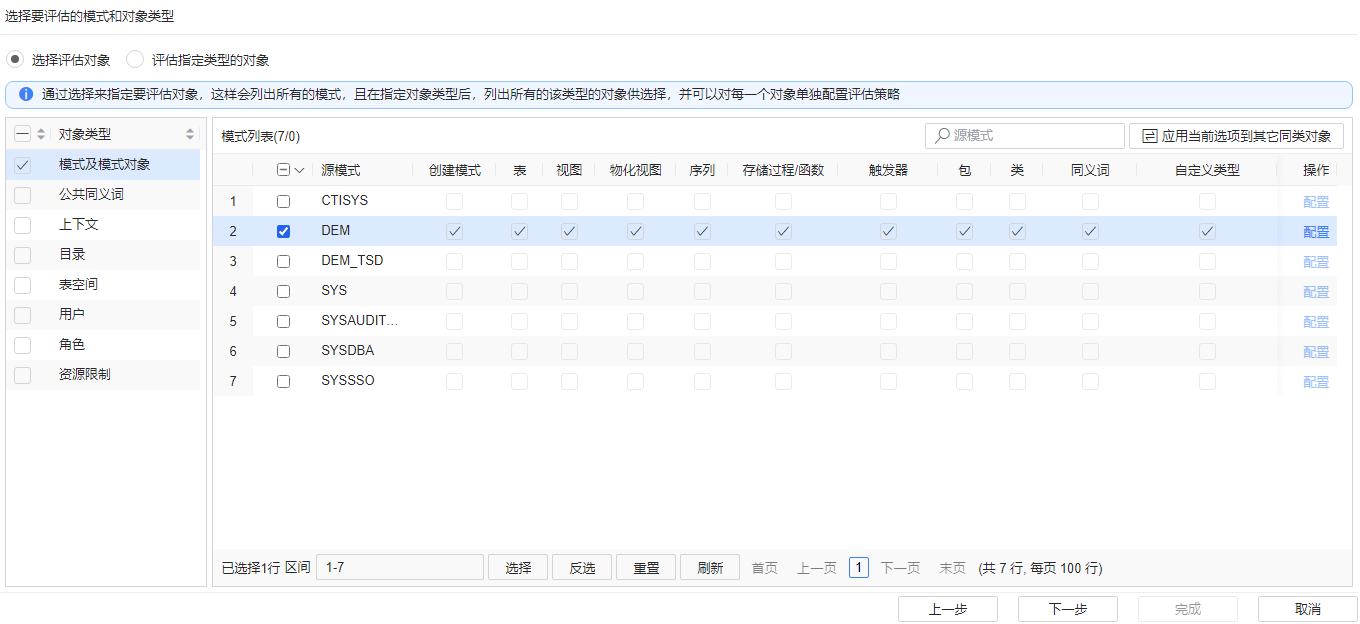Open 配置 link for the CTISYS row
Viewport: 1360px width, 624px height.
(1316, 201)
